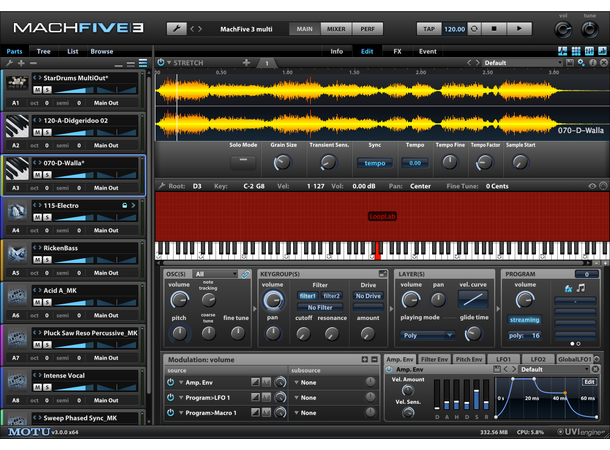Open the Tree tab
This screenshot has height=450, width=610.
[x=43, y=51]
